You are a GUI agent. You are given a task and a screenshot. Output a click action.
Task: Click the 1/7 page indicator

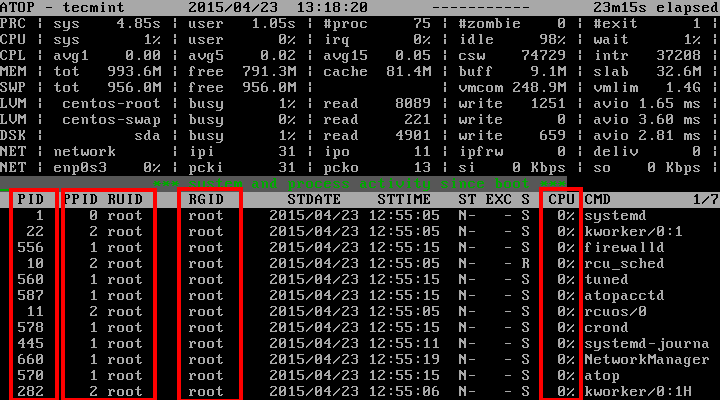(x=705, y=199)
